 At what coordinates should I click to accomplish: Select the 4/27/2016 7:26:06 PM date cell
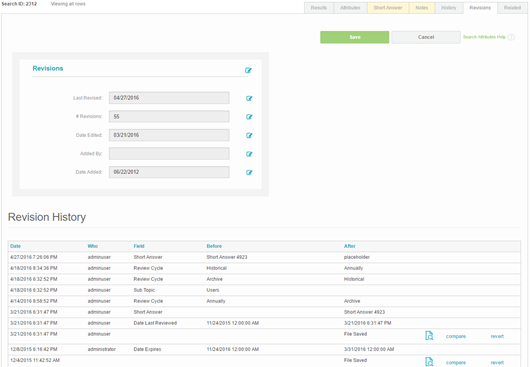coord(34,257)
